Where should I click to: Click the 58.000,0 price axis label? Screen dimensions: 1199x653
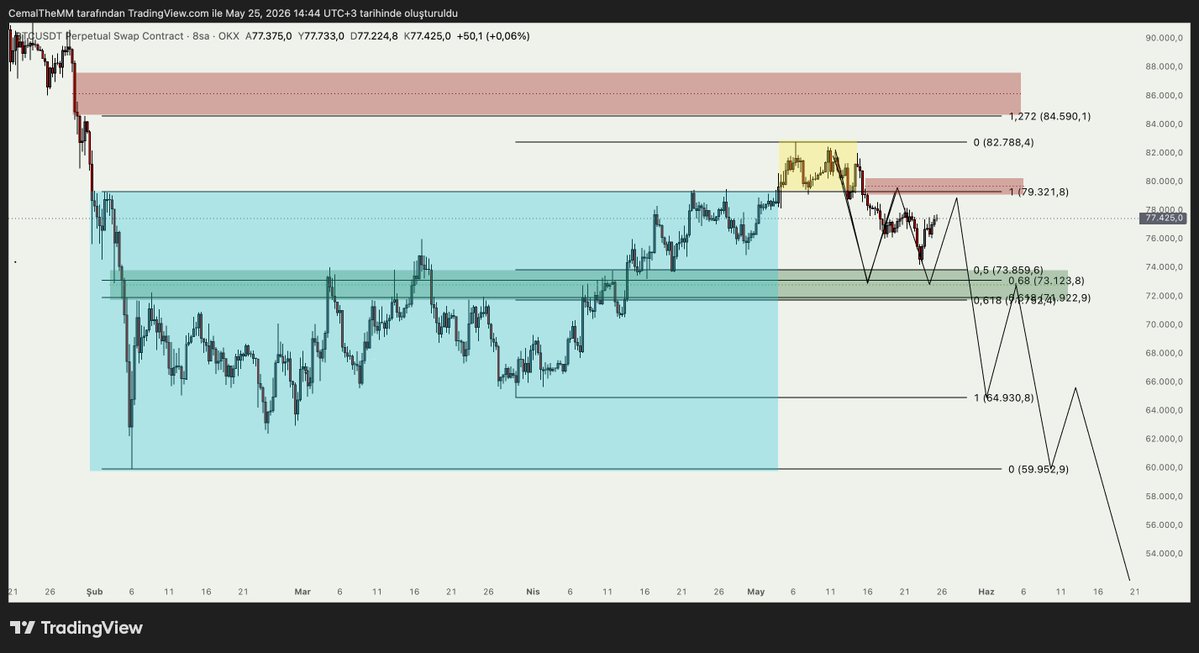point(1164,495)
